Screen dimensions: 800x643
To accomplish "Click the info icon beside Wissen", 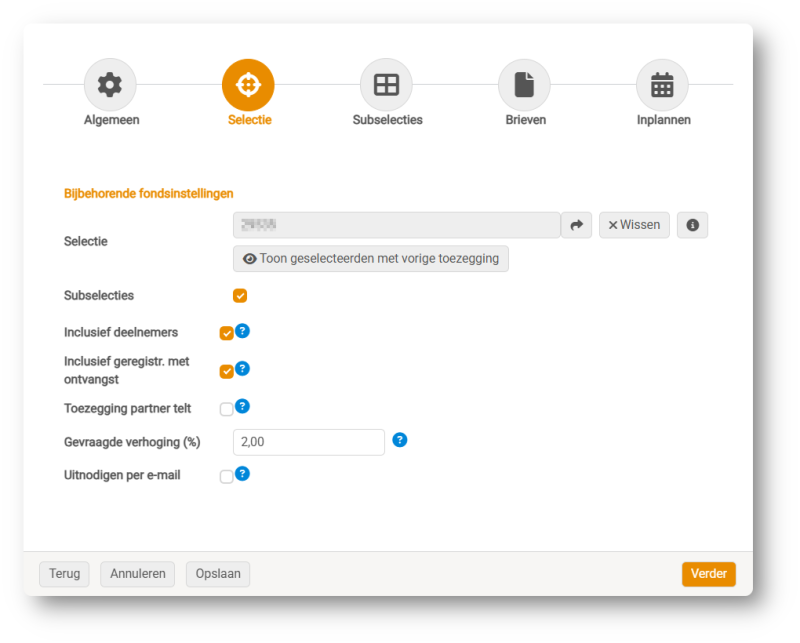I will pyautogui.click(x=692, y=225).
